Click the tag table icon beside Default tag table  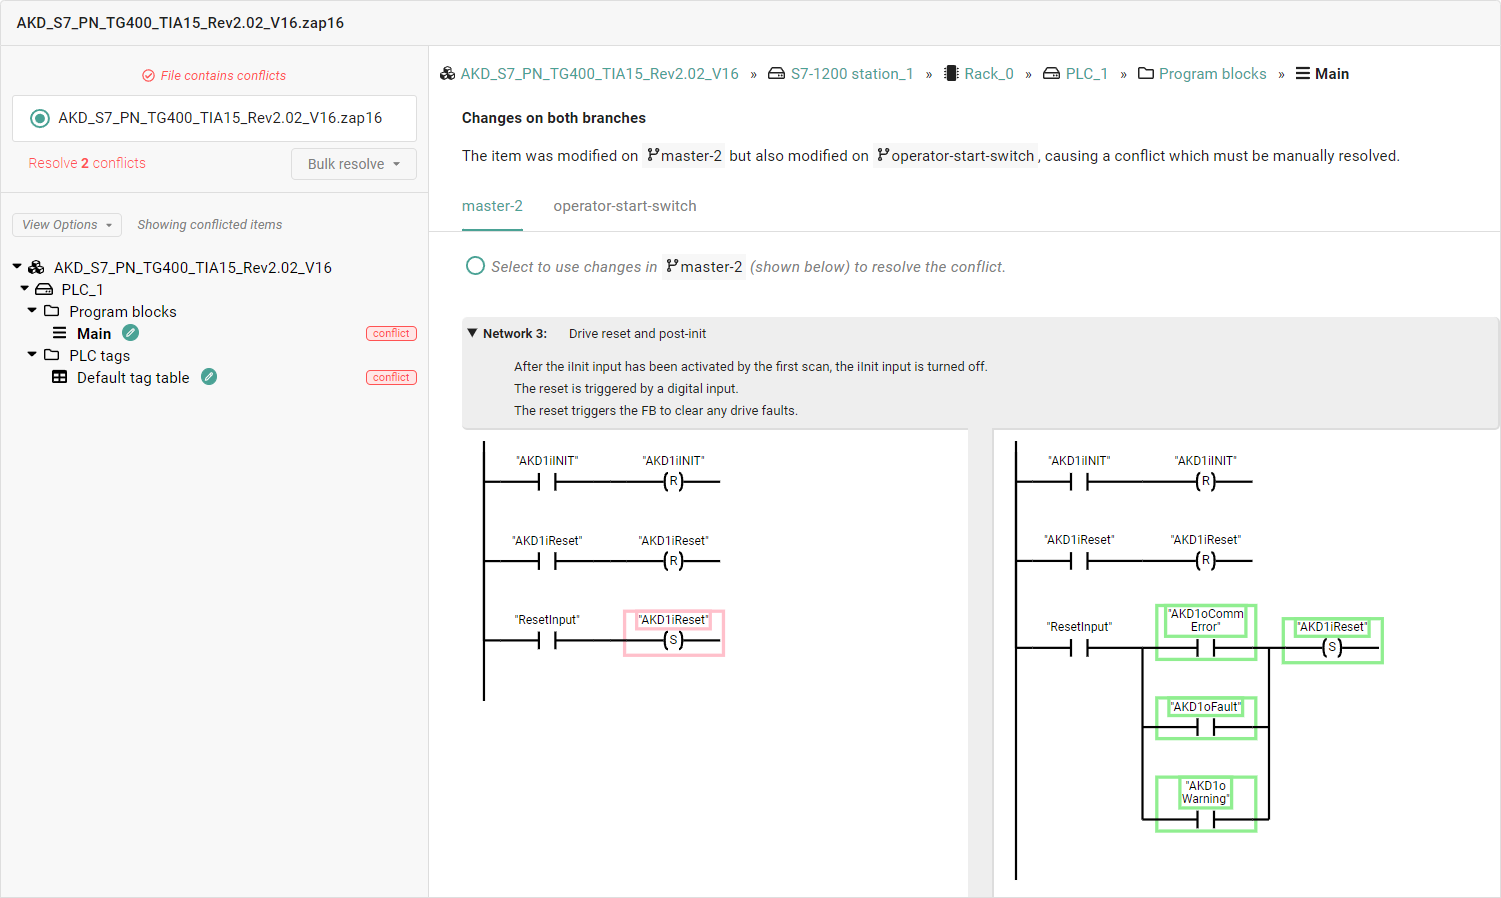pyautogui.click(x=60, y=377)
